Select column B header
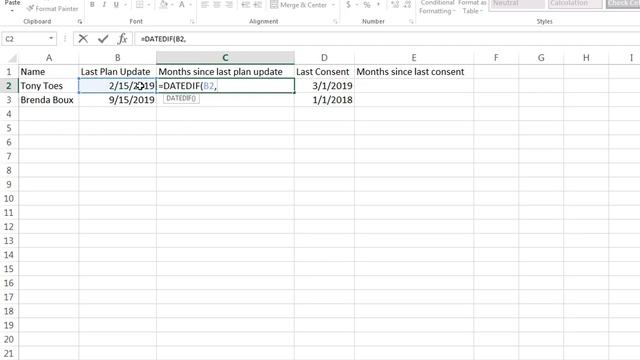 click(118, 58)
